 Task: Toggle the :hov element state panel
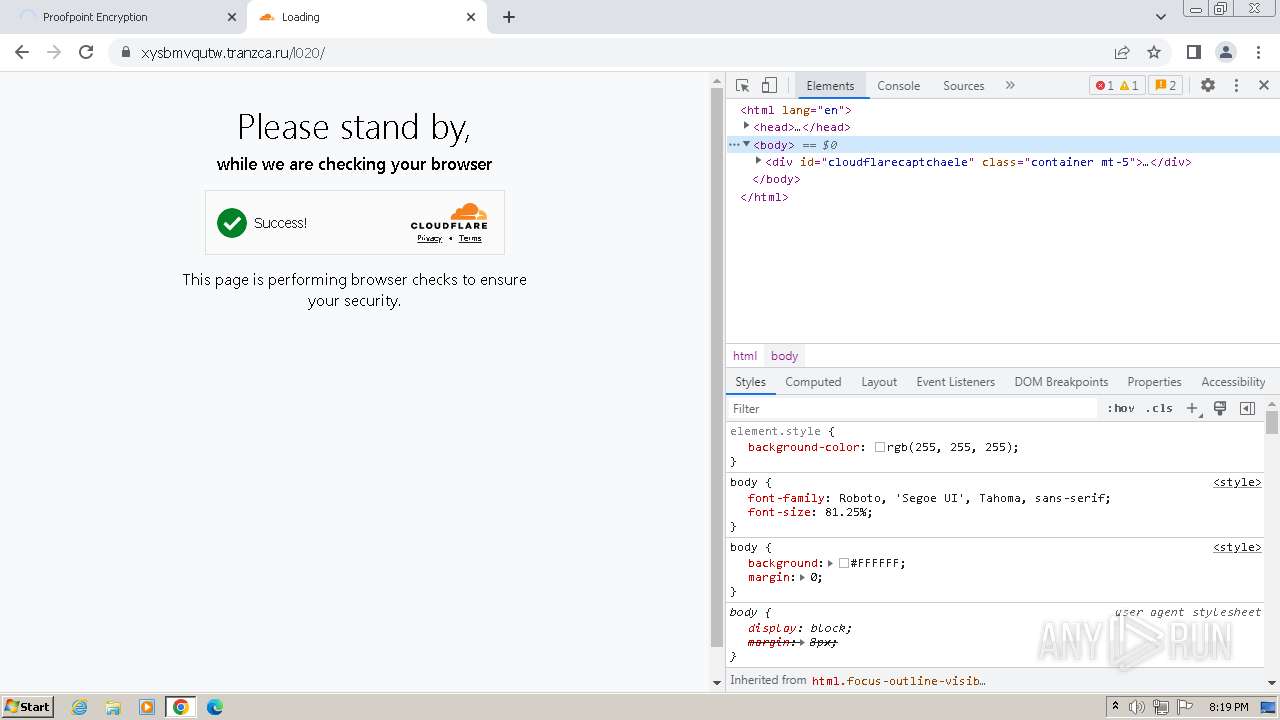[x=1121, y=408]
